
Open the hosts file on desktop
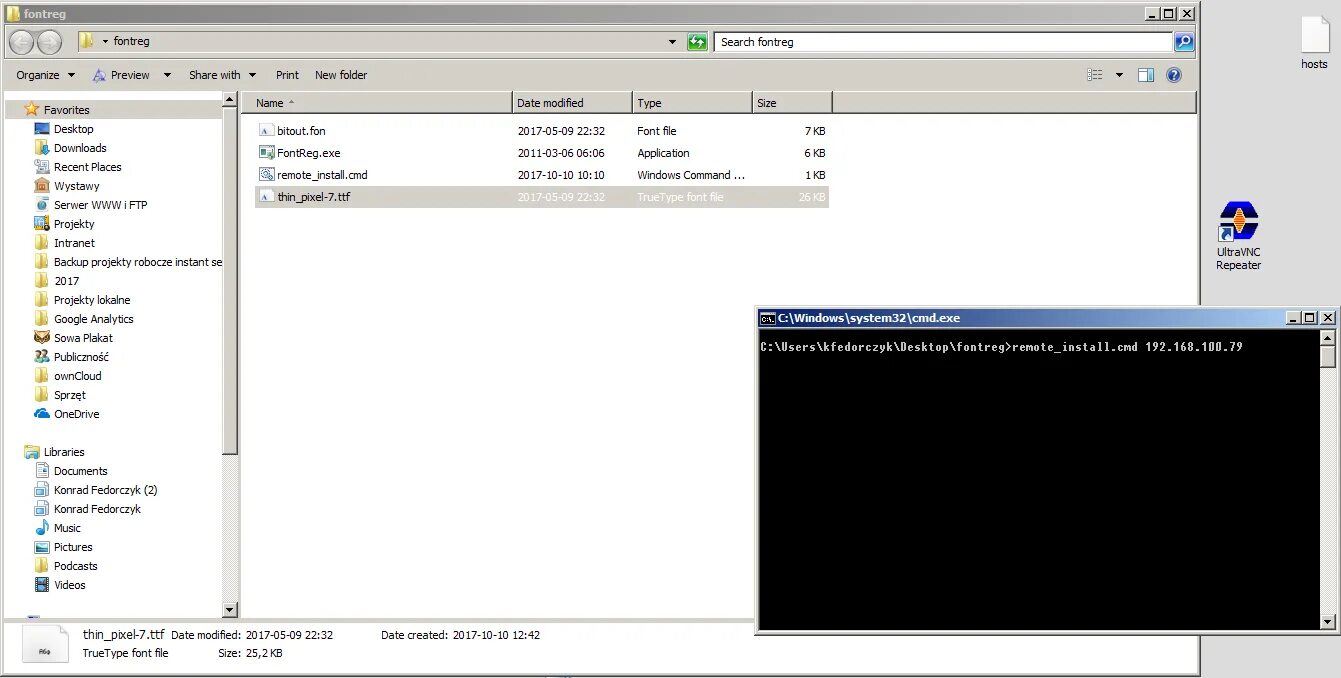1314,43
